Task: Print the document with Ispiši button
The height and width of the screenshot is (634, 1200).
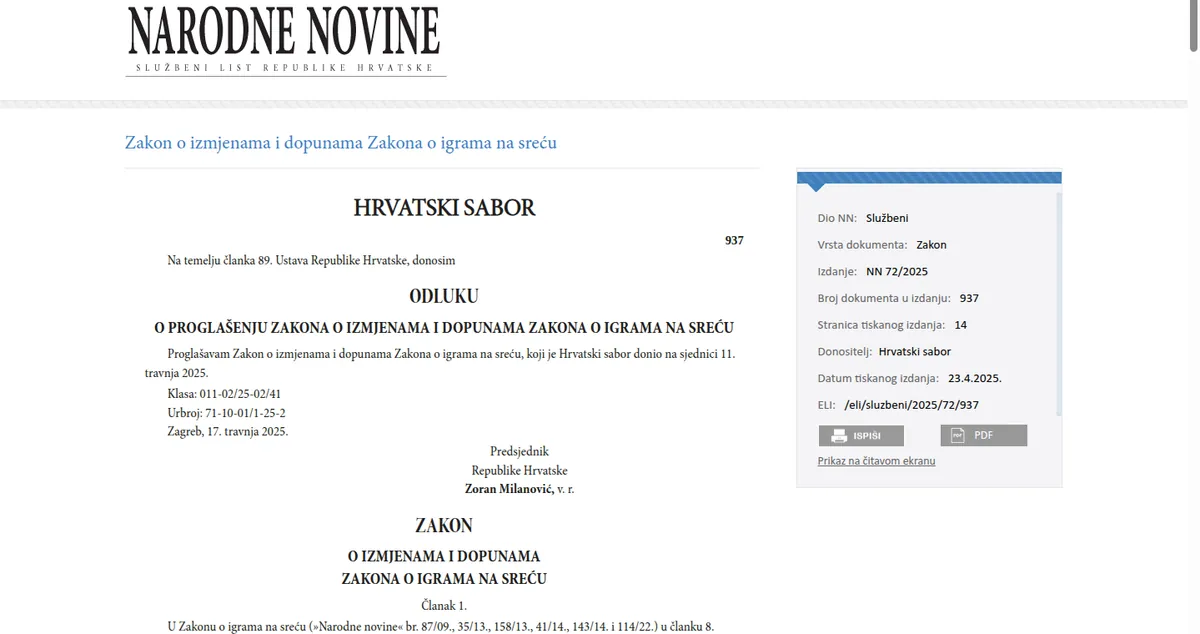Action: coord(861,436)
